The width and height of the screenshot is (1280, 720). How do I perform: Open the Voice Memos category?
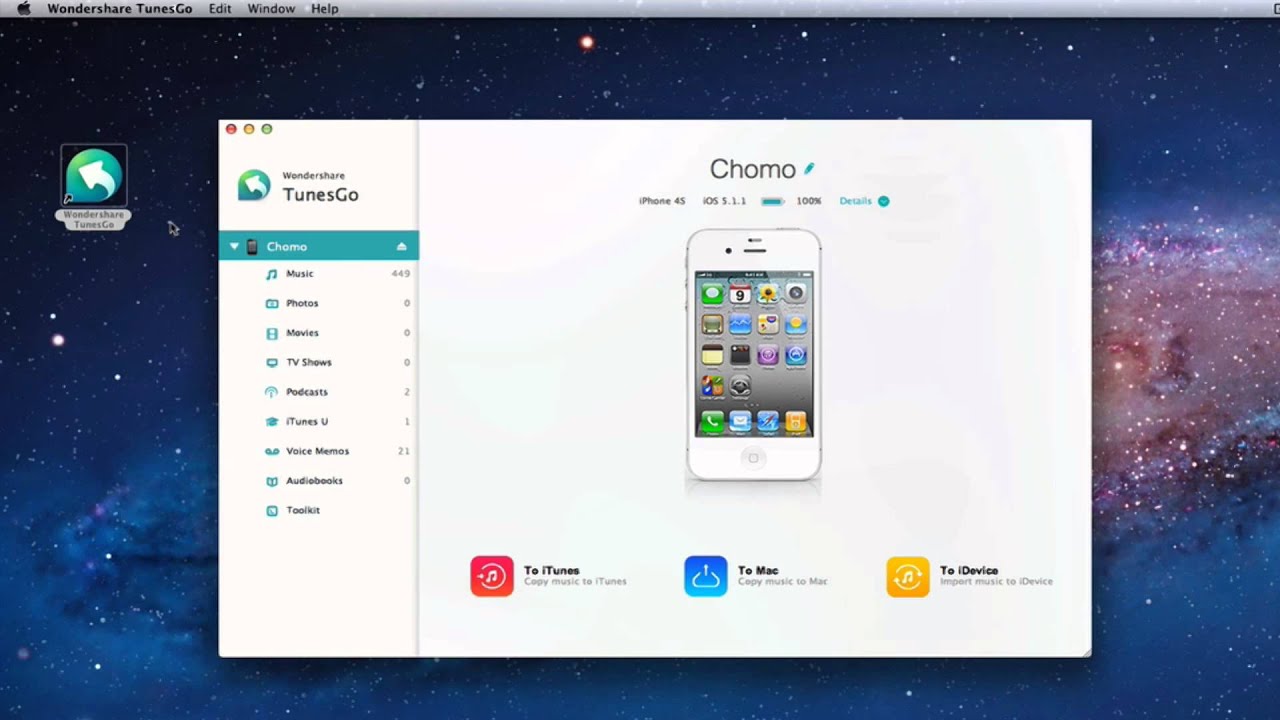[x=319, y=451]
